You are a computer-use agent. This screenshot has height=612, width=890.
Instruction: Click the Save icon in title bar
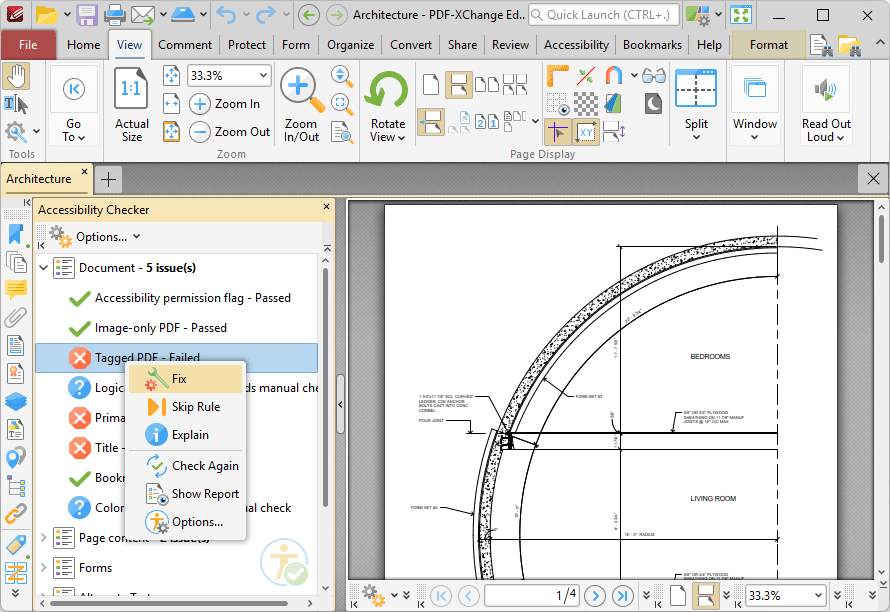pyautogui.click(x=87, y=14)
